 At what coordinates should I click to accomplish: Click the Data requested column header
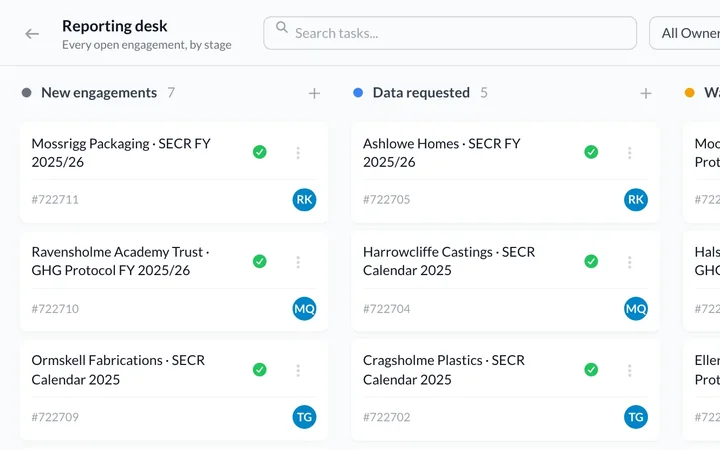pos(421,93)
